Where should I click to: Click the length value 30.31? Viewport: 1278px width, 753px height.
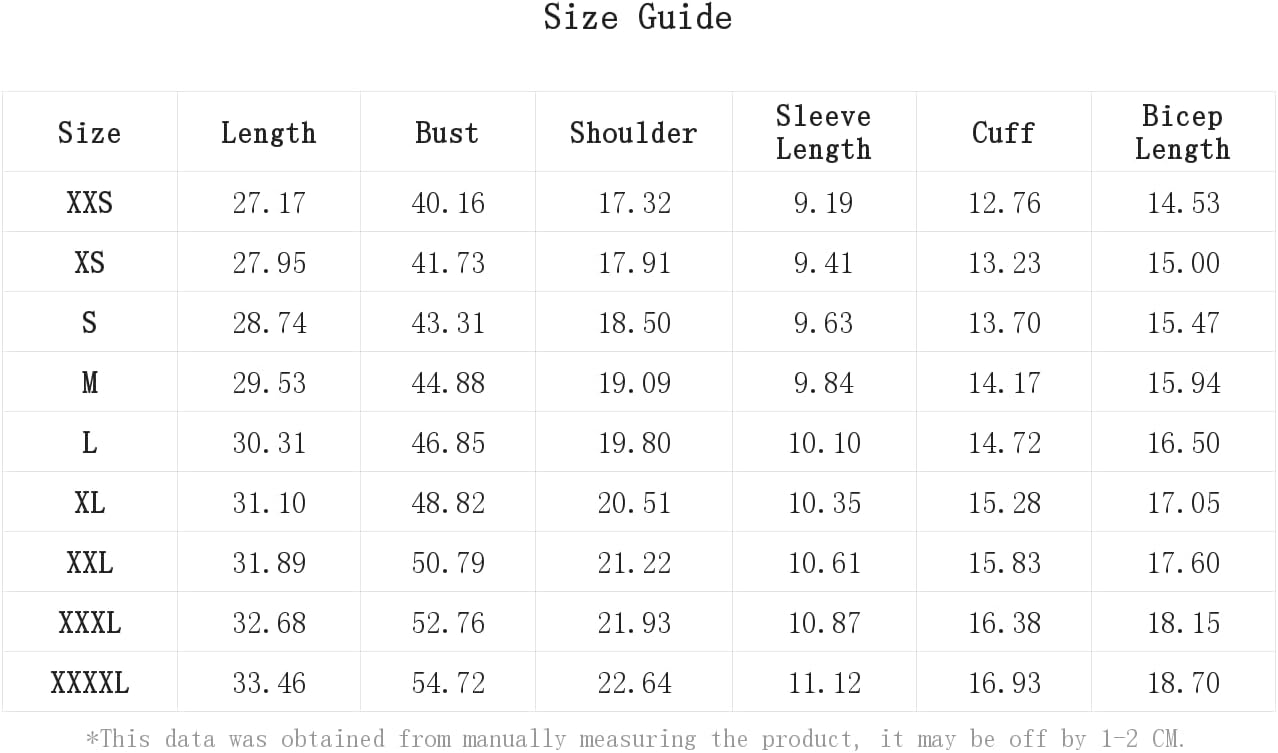tap(269, 443)
